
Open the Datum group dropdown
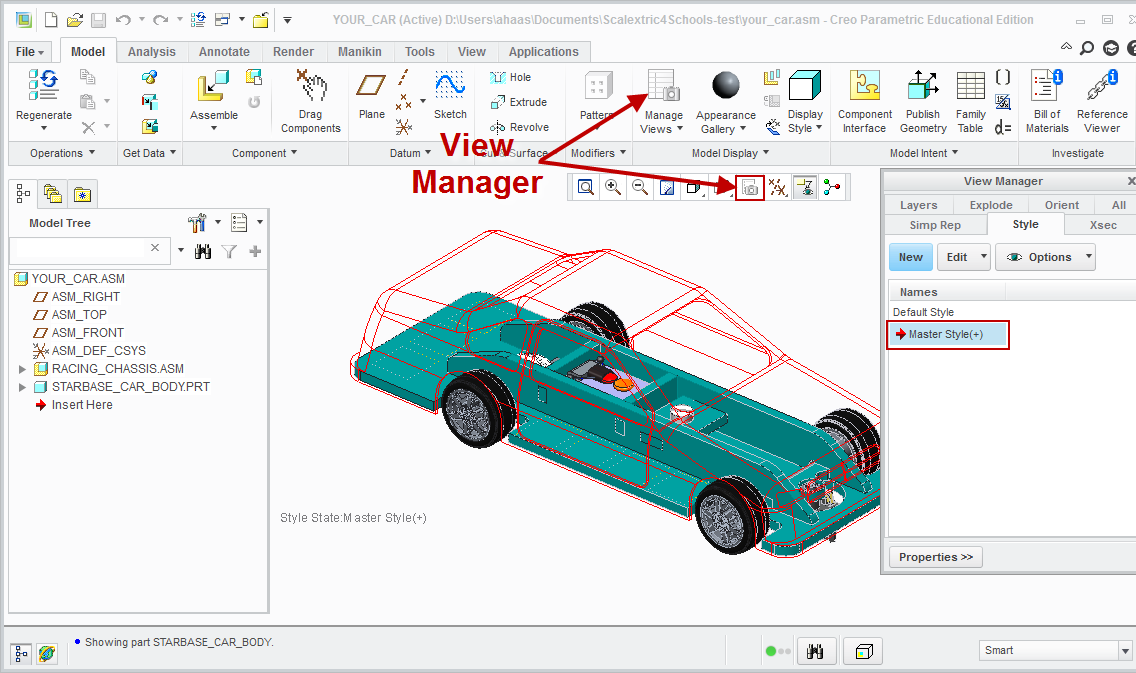point(410,153)
